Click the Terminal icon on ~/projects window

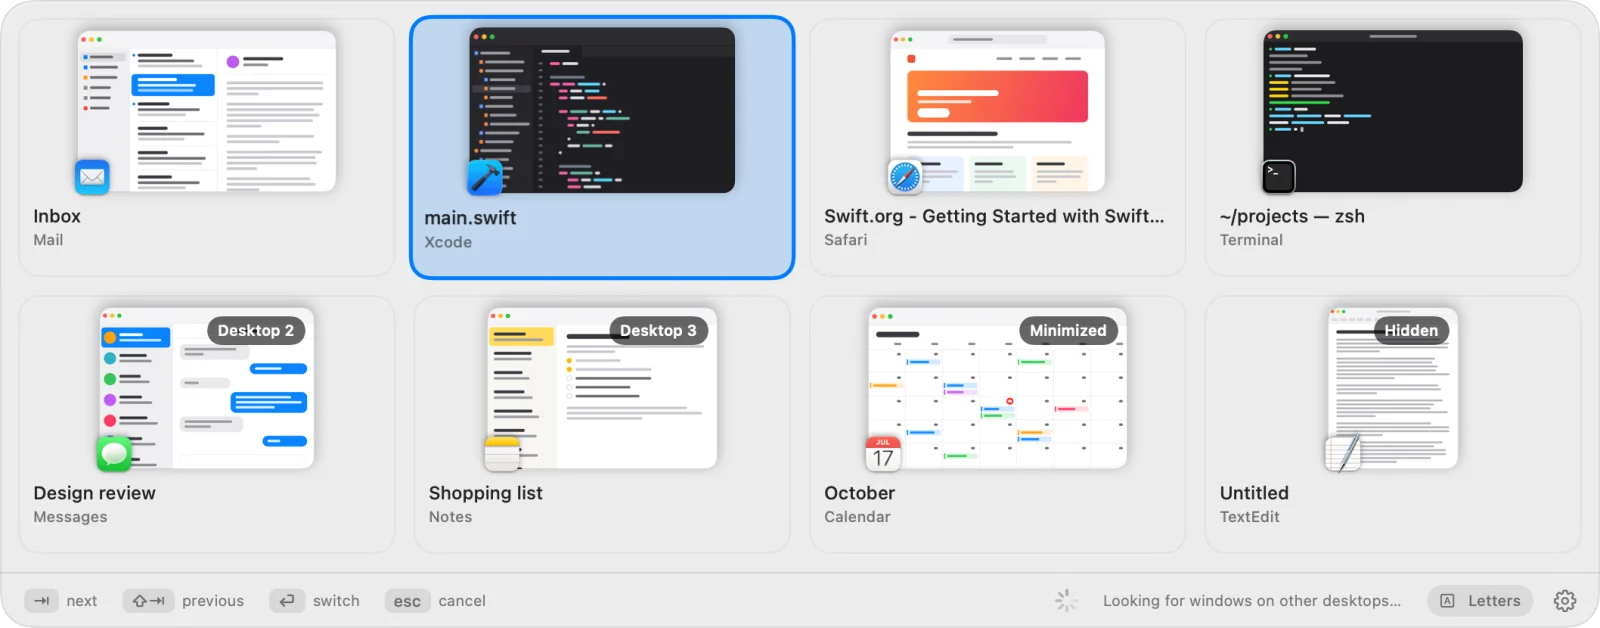[x=1278, y=176]
